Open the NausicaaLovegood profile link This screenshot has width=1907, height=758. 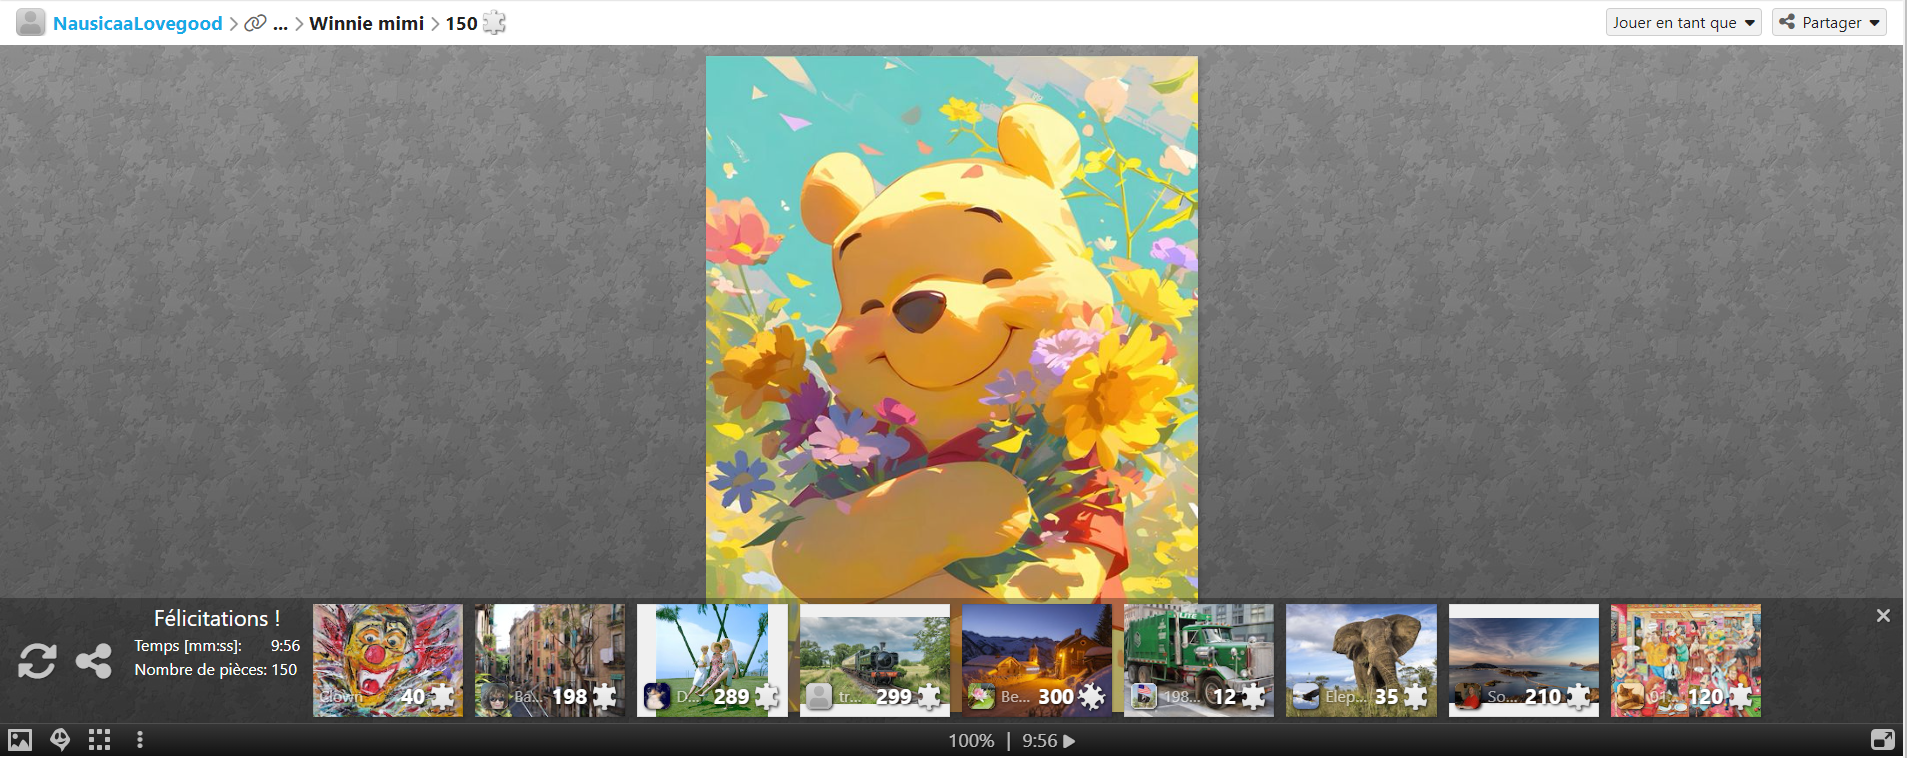(x=138, y=23)
